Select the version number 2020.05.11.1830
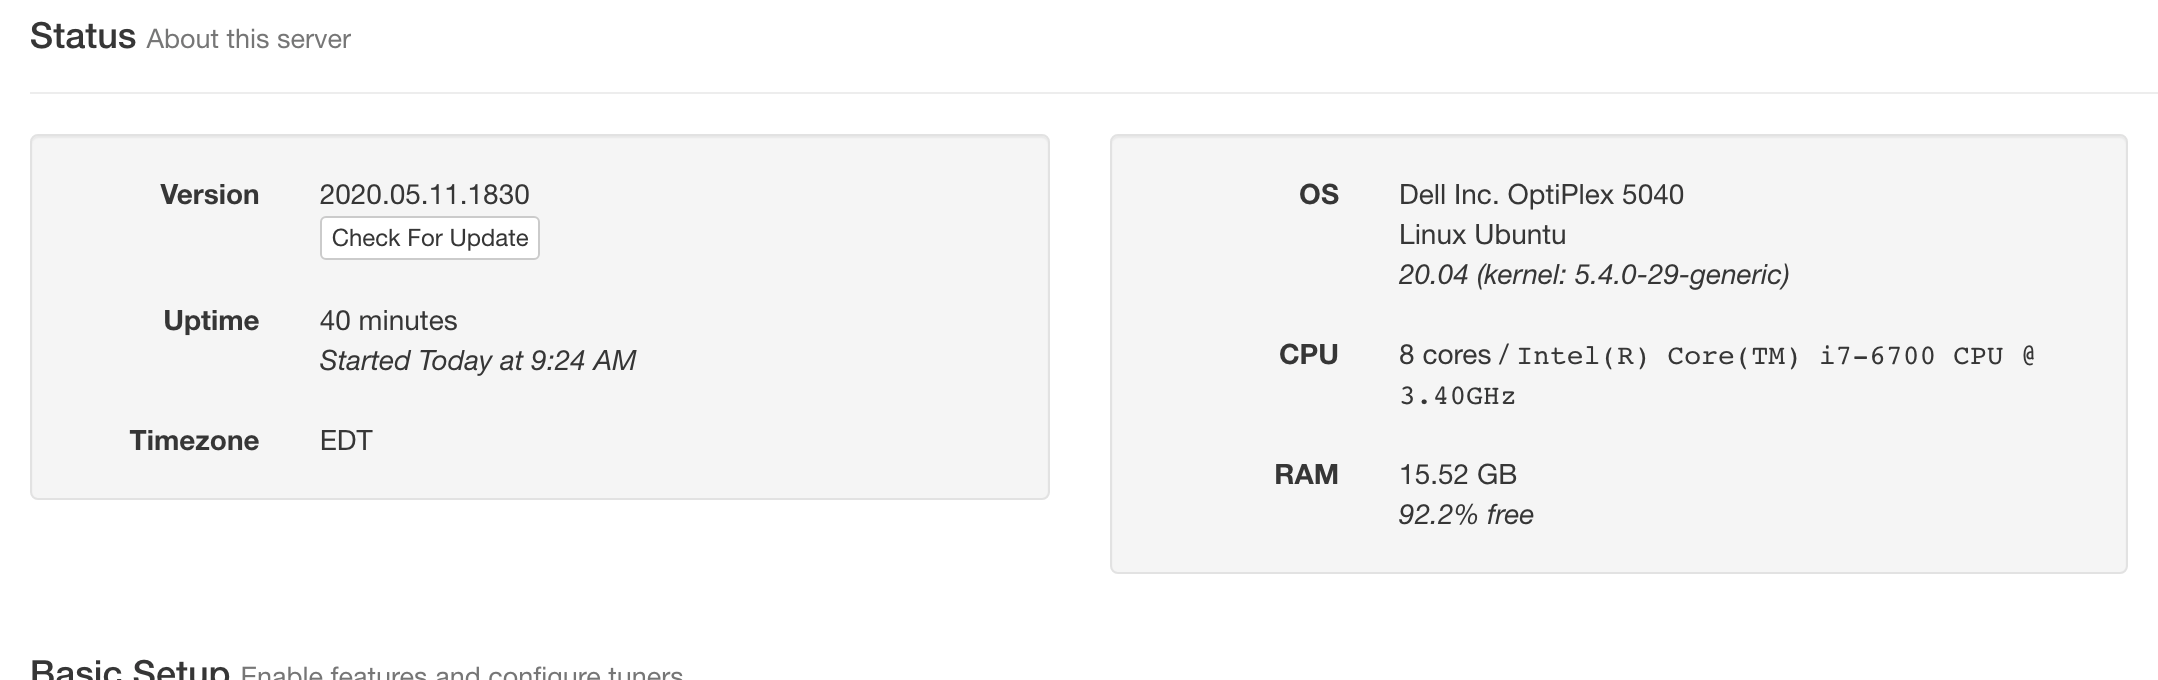 point(424,194)
